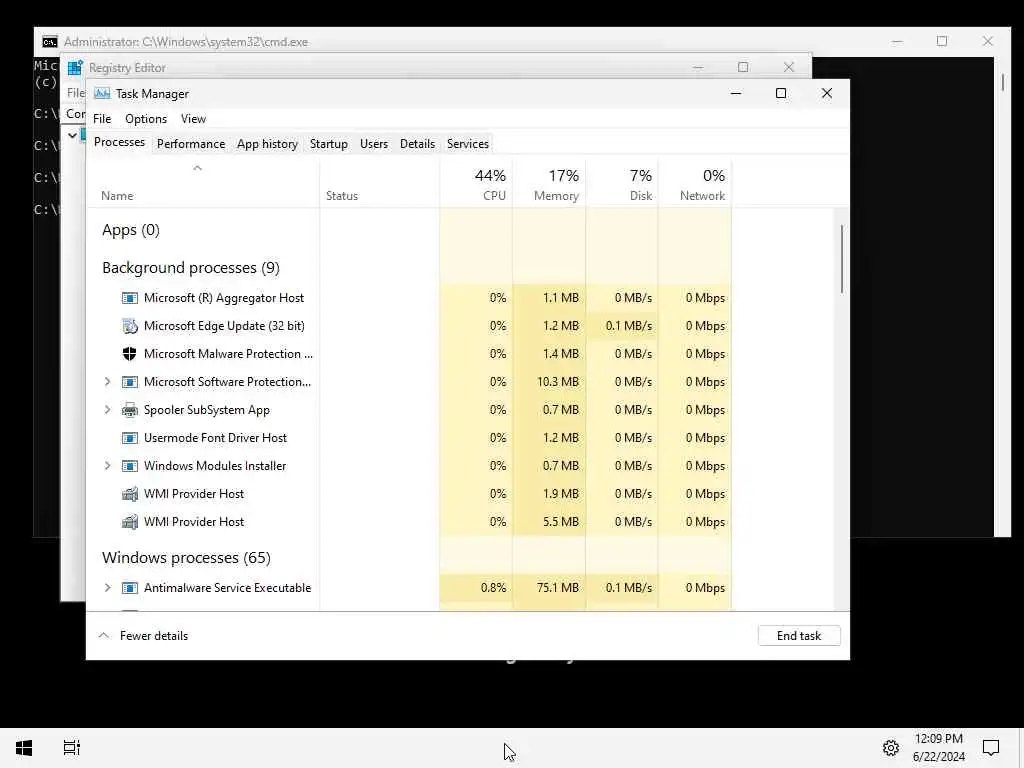Switch to the Performance tab
Image resolution: width=1024 pixels, height=768 pixels.
pyautogui.click(x=191, y=144)
